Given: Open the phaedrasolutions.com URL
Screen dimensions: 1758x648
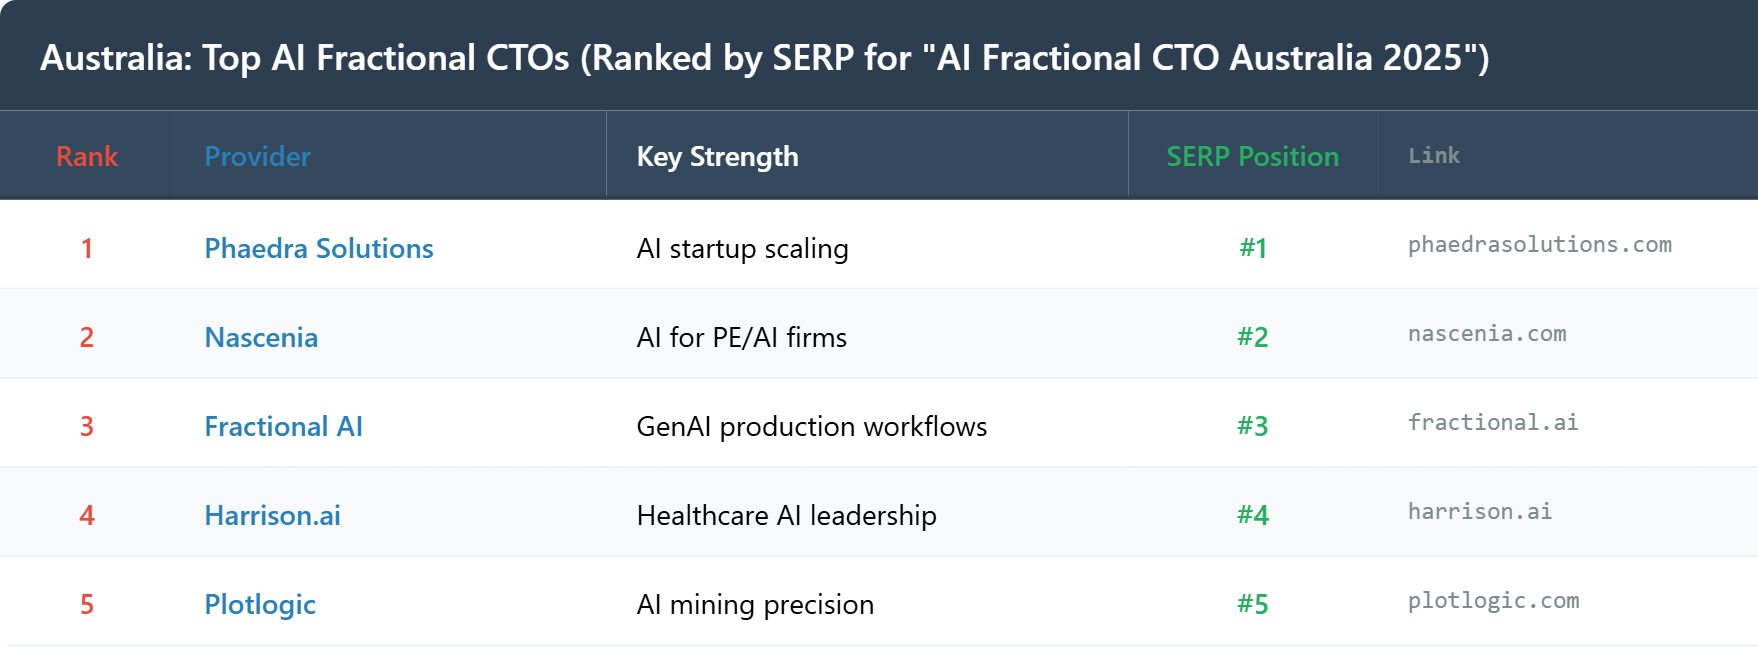Looking at the screenshot, I should click(1539, 245).
